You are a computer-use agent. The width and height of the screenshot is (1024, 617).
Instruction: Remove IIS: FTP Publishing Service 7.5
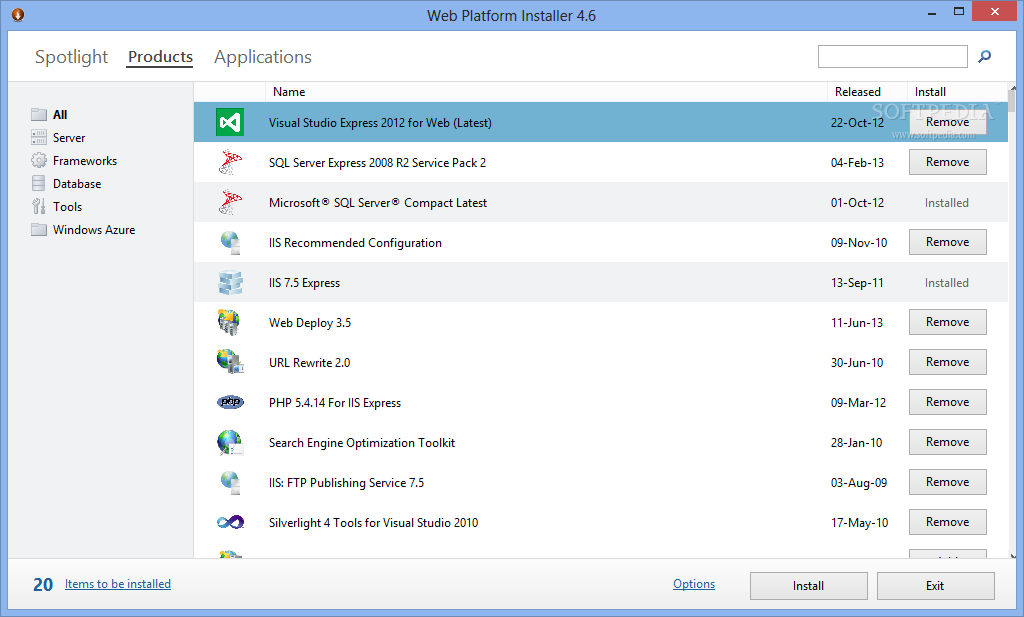tap(948, 482)
